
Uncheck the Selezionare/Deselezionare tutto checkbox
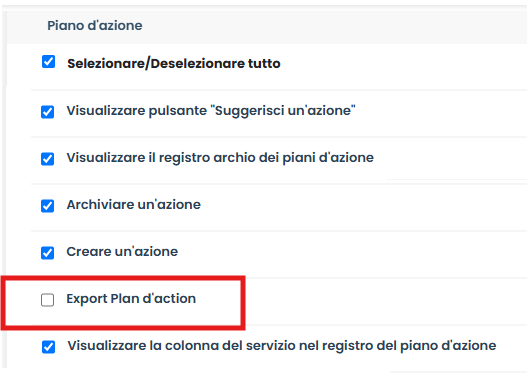(48, 62)
